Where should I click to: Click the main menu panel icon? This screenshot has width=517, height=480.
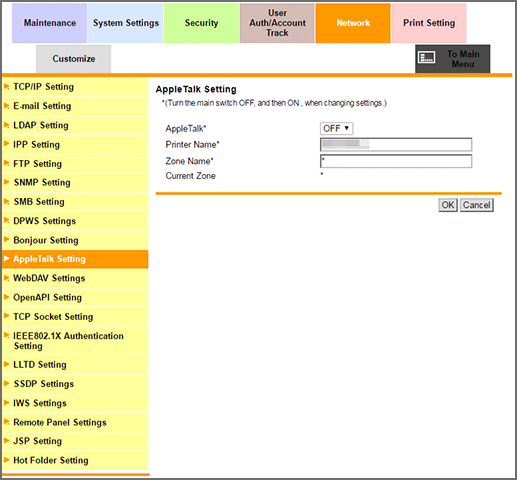(x=427, y=57)
